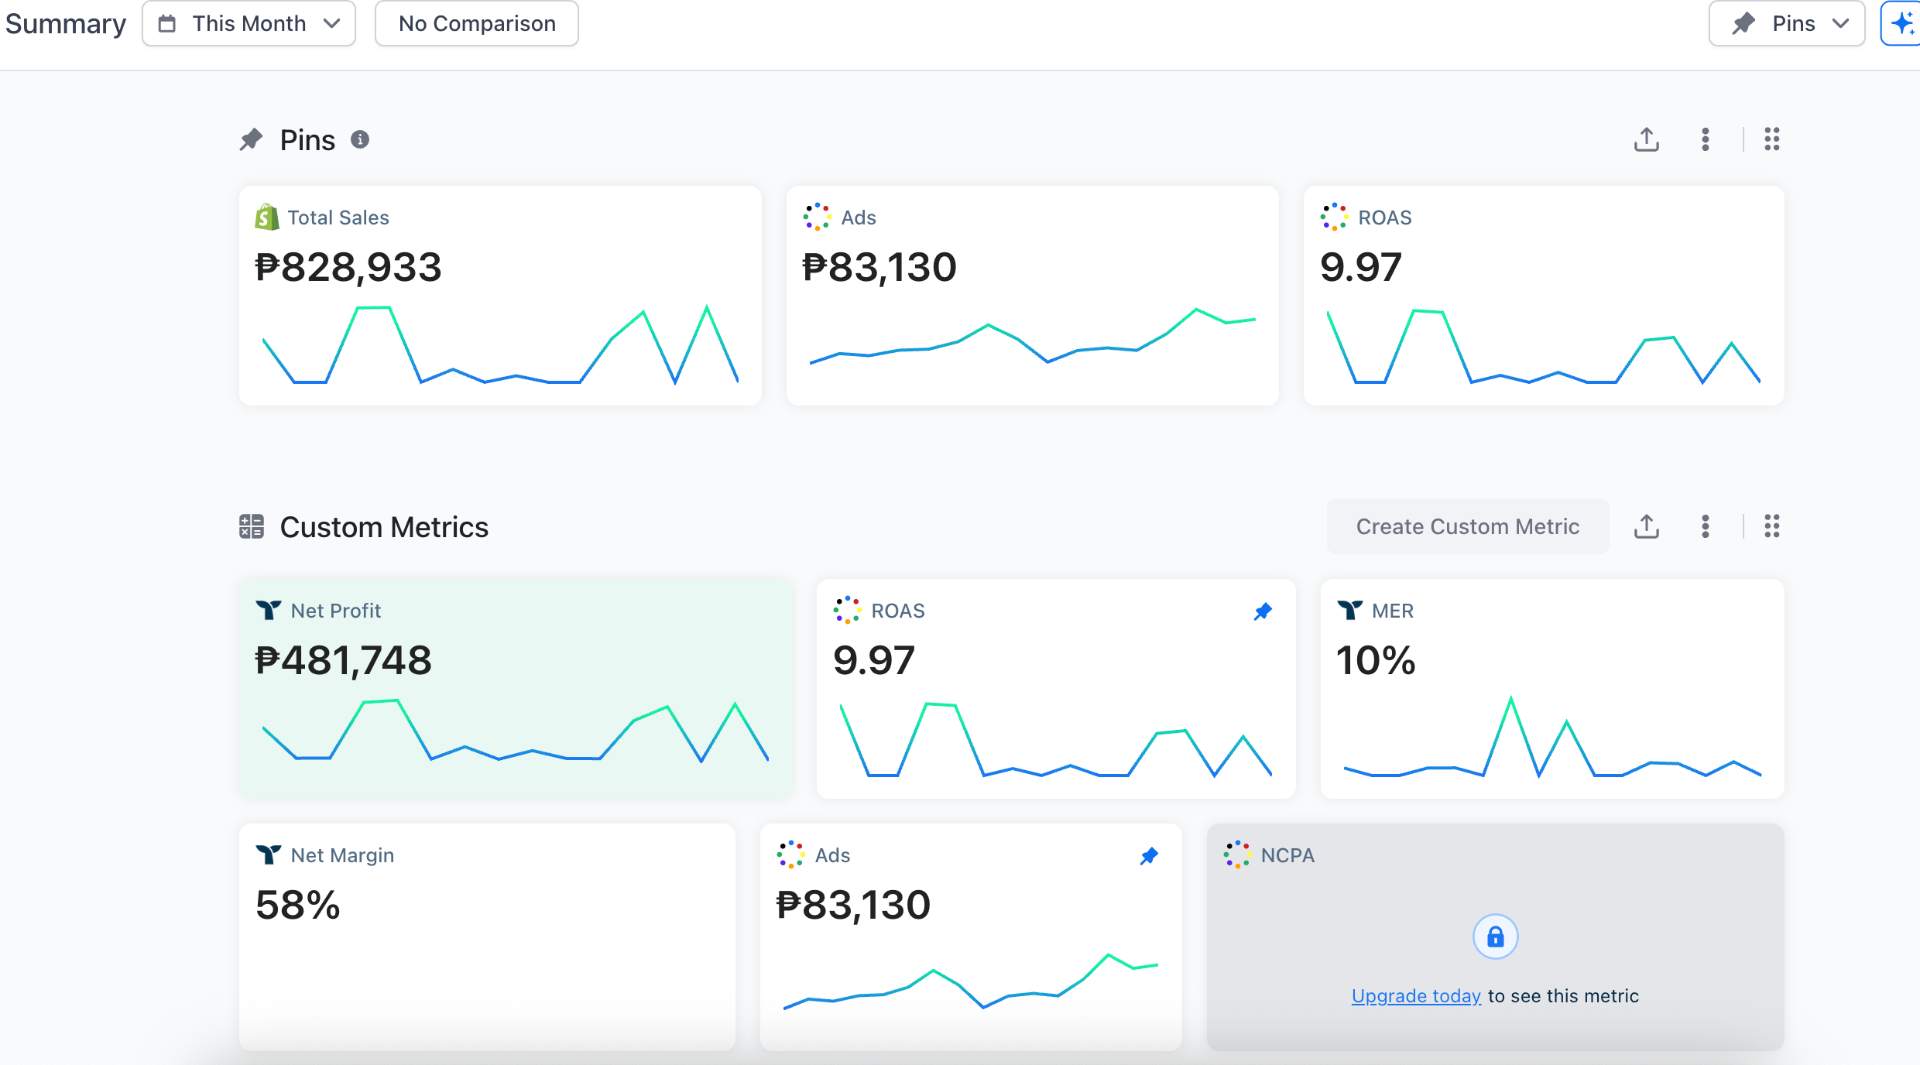Click the info icon beside the Pins heading
The image size is (1920, 1065).
360,140
